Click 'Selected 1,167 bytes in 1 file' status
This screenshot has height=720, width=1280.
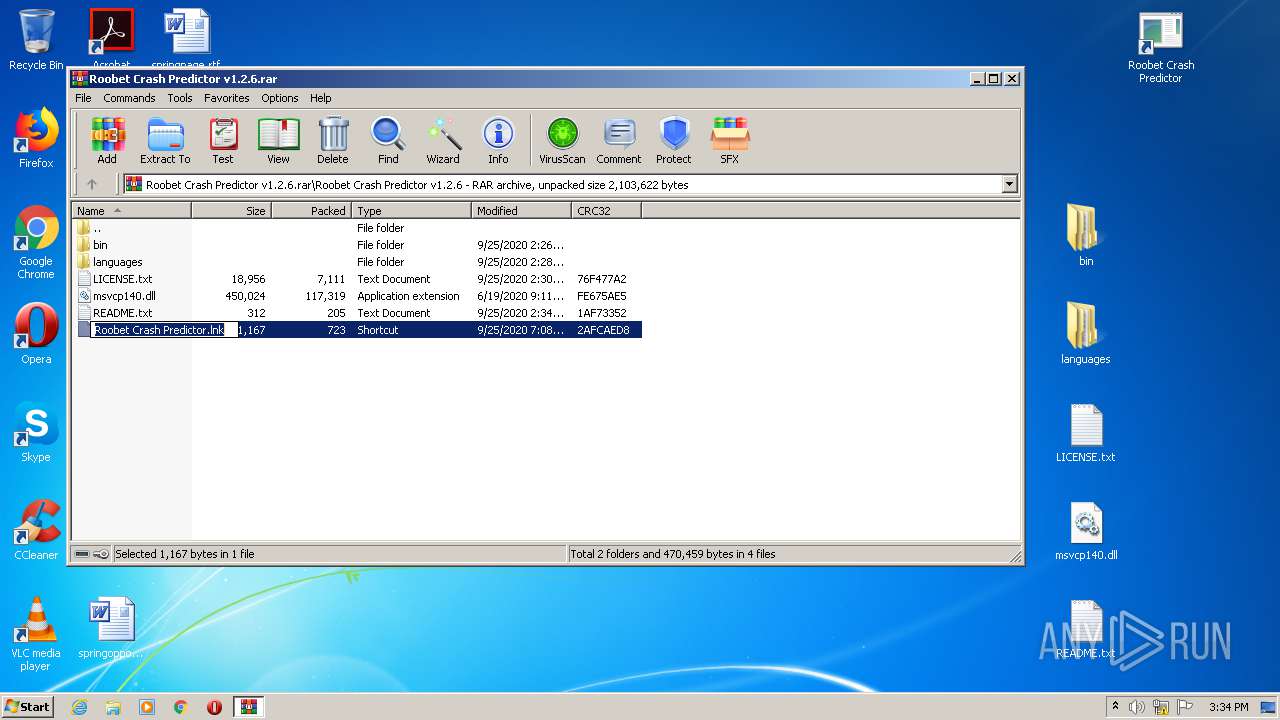[185, 554]
